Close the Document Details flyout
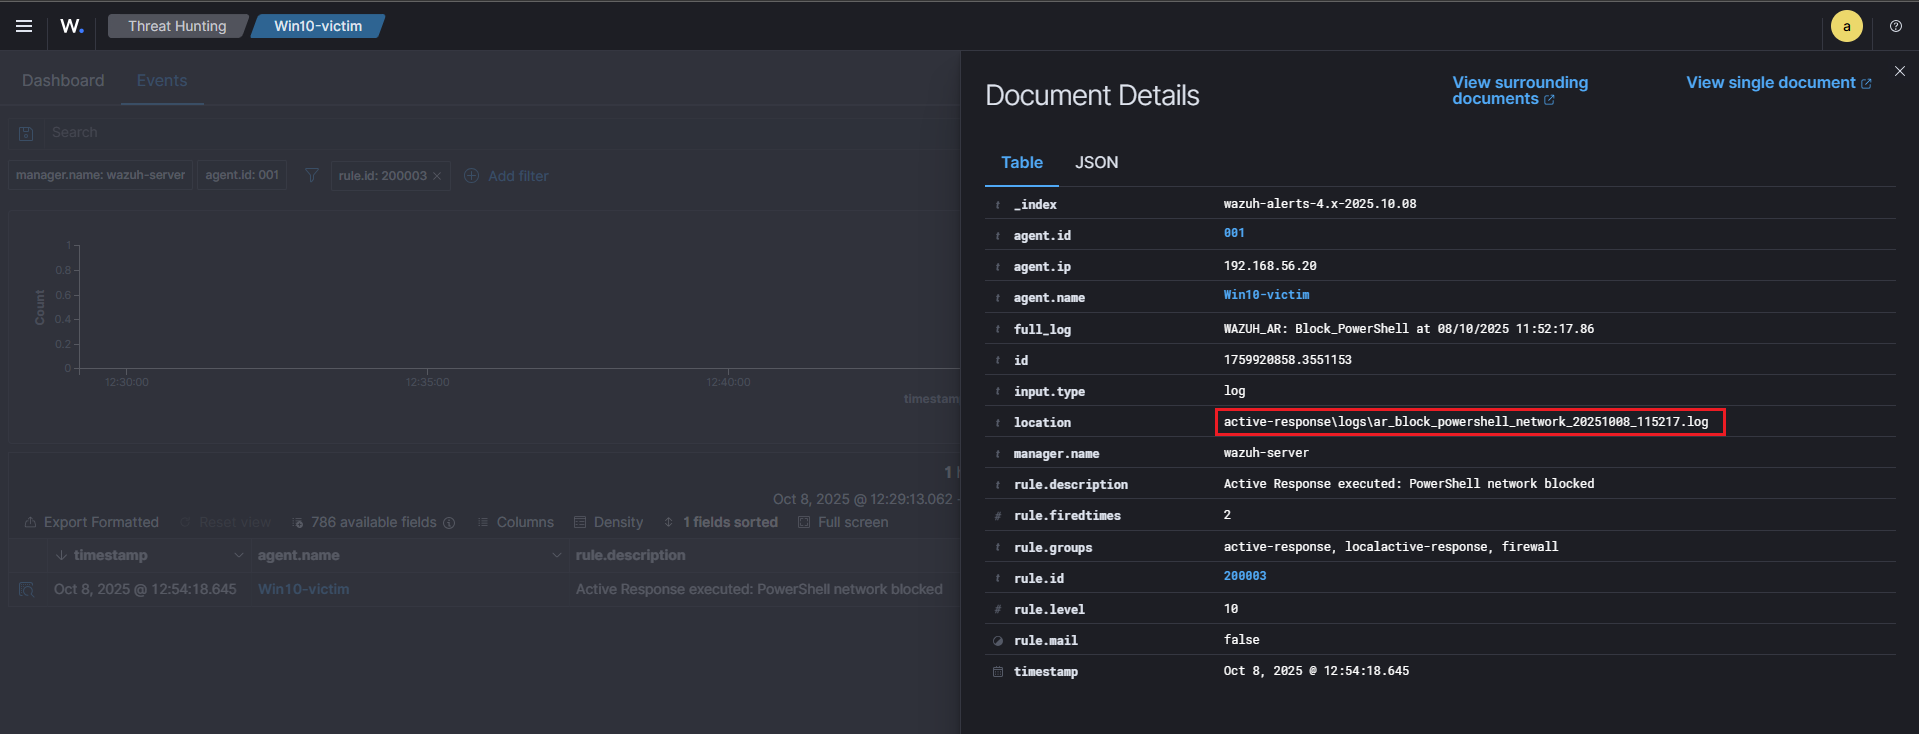1919x734 pixels. point(1899,71)
